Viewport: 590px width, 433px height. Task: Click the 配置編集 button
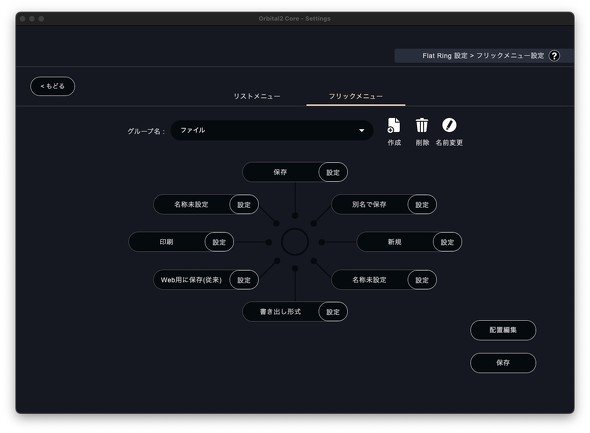[x=503, y=330]
